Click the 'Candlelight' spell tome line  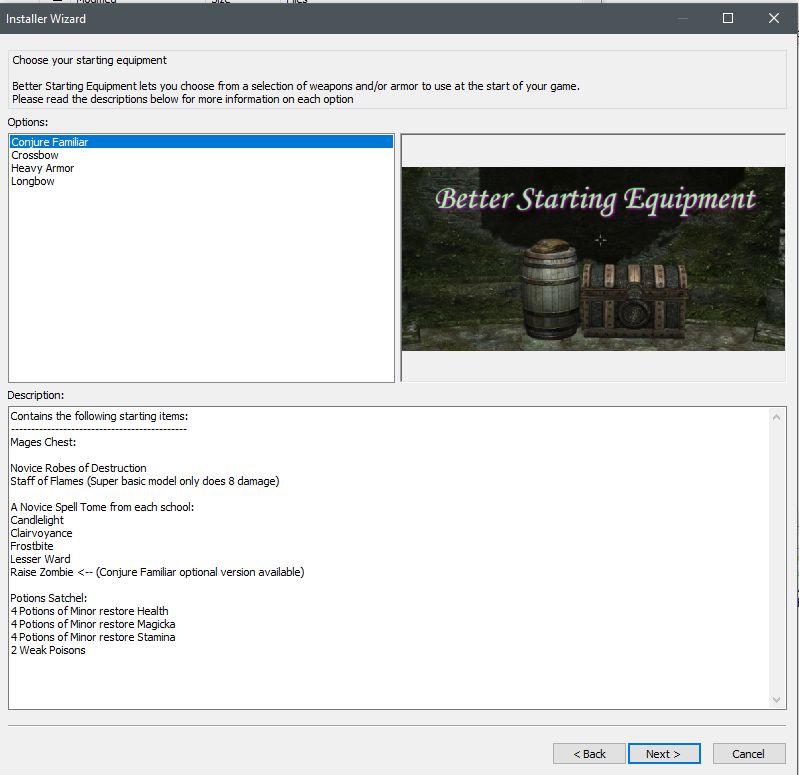(x=37, y=520)
